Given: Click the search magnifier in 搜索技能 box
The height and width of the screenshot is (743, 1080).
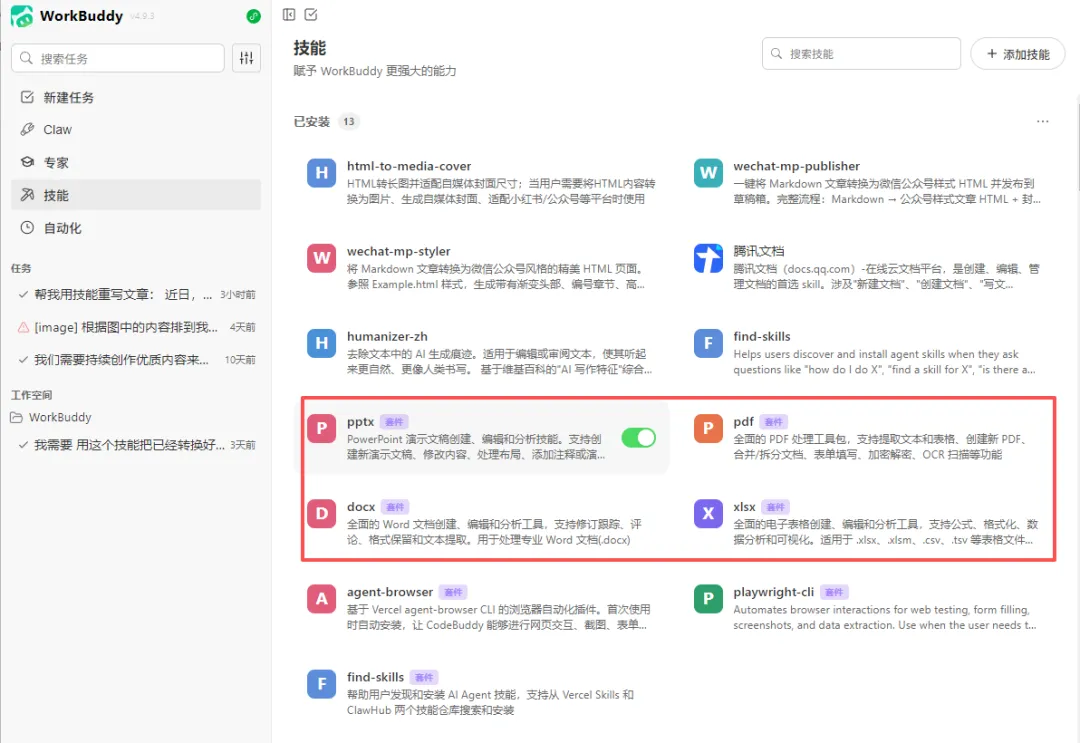Looking at the screenshot, I should pos(776,54).
